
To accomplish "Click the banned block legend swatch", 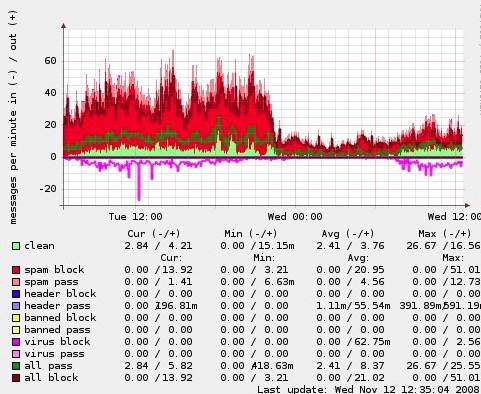I will click(x=16, y=318).
